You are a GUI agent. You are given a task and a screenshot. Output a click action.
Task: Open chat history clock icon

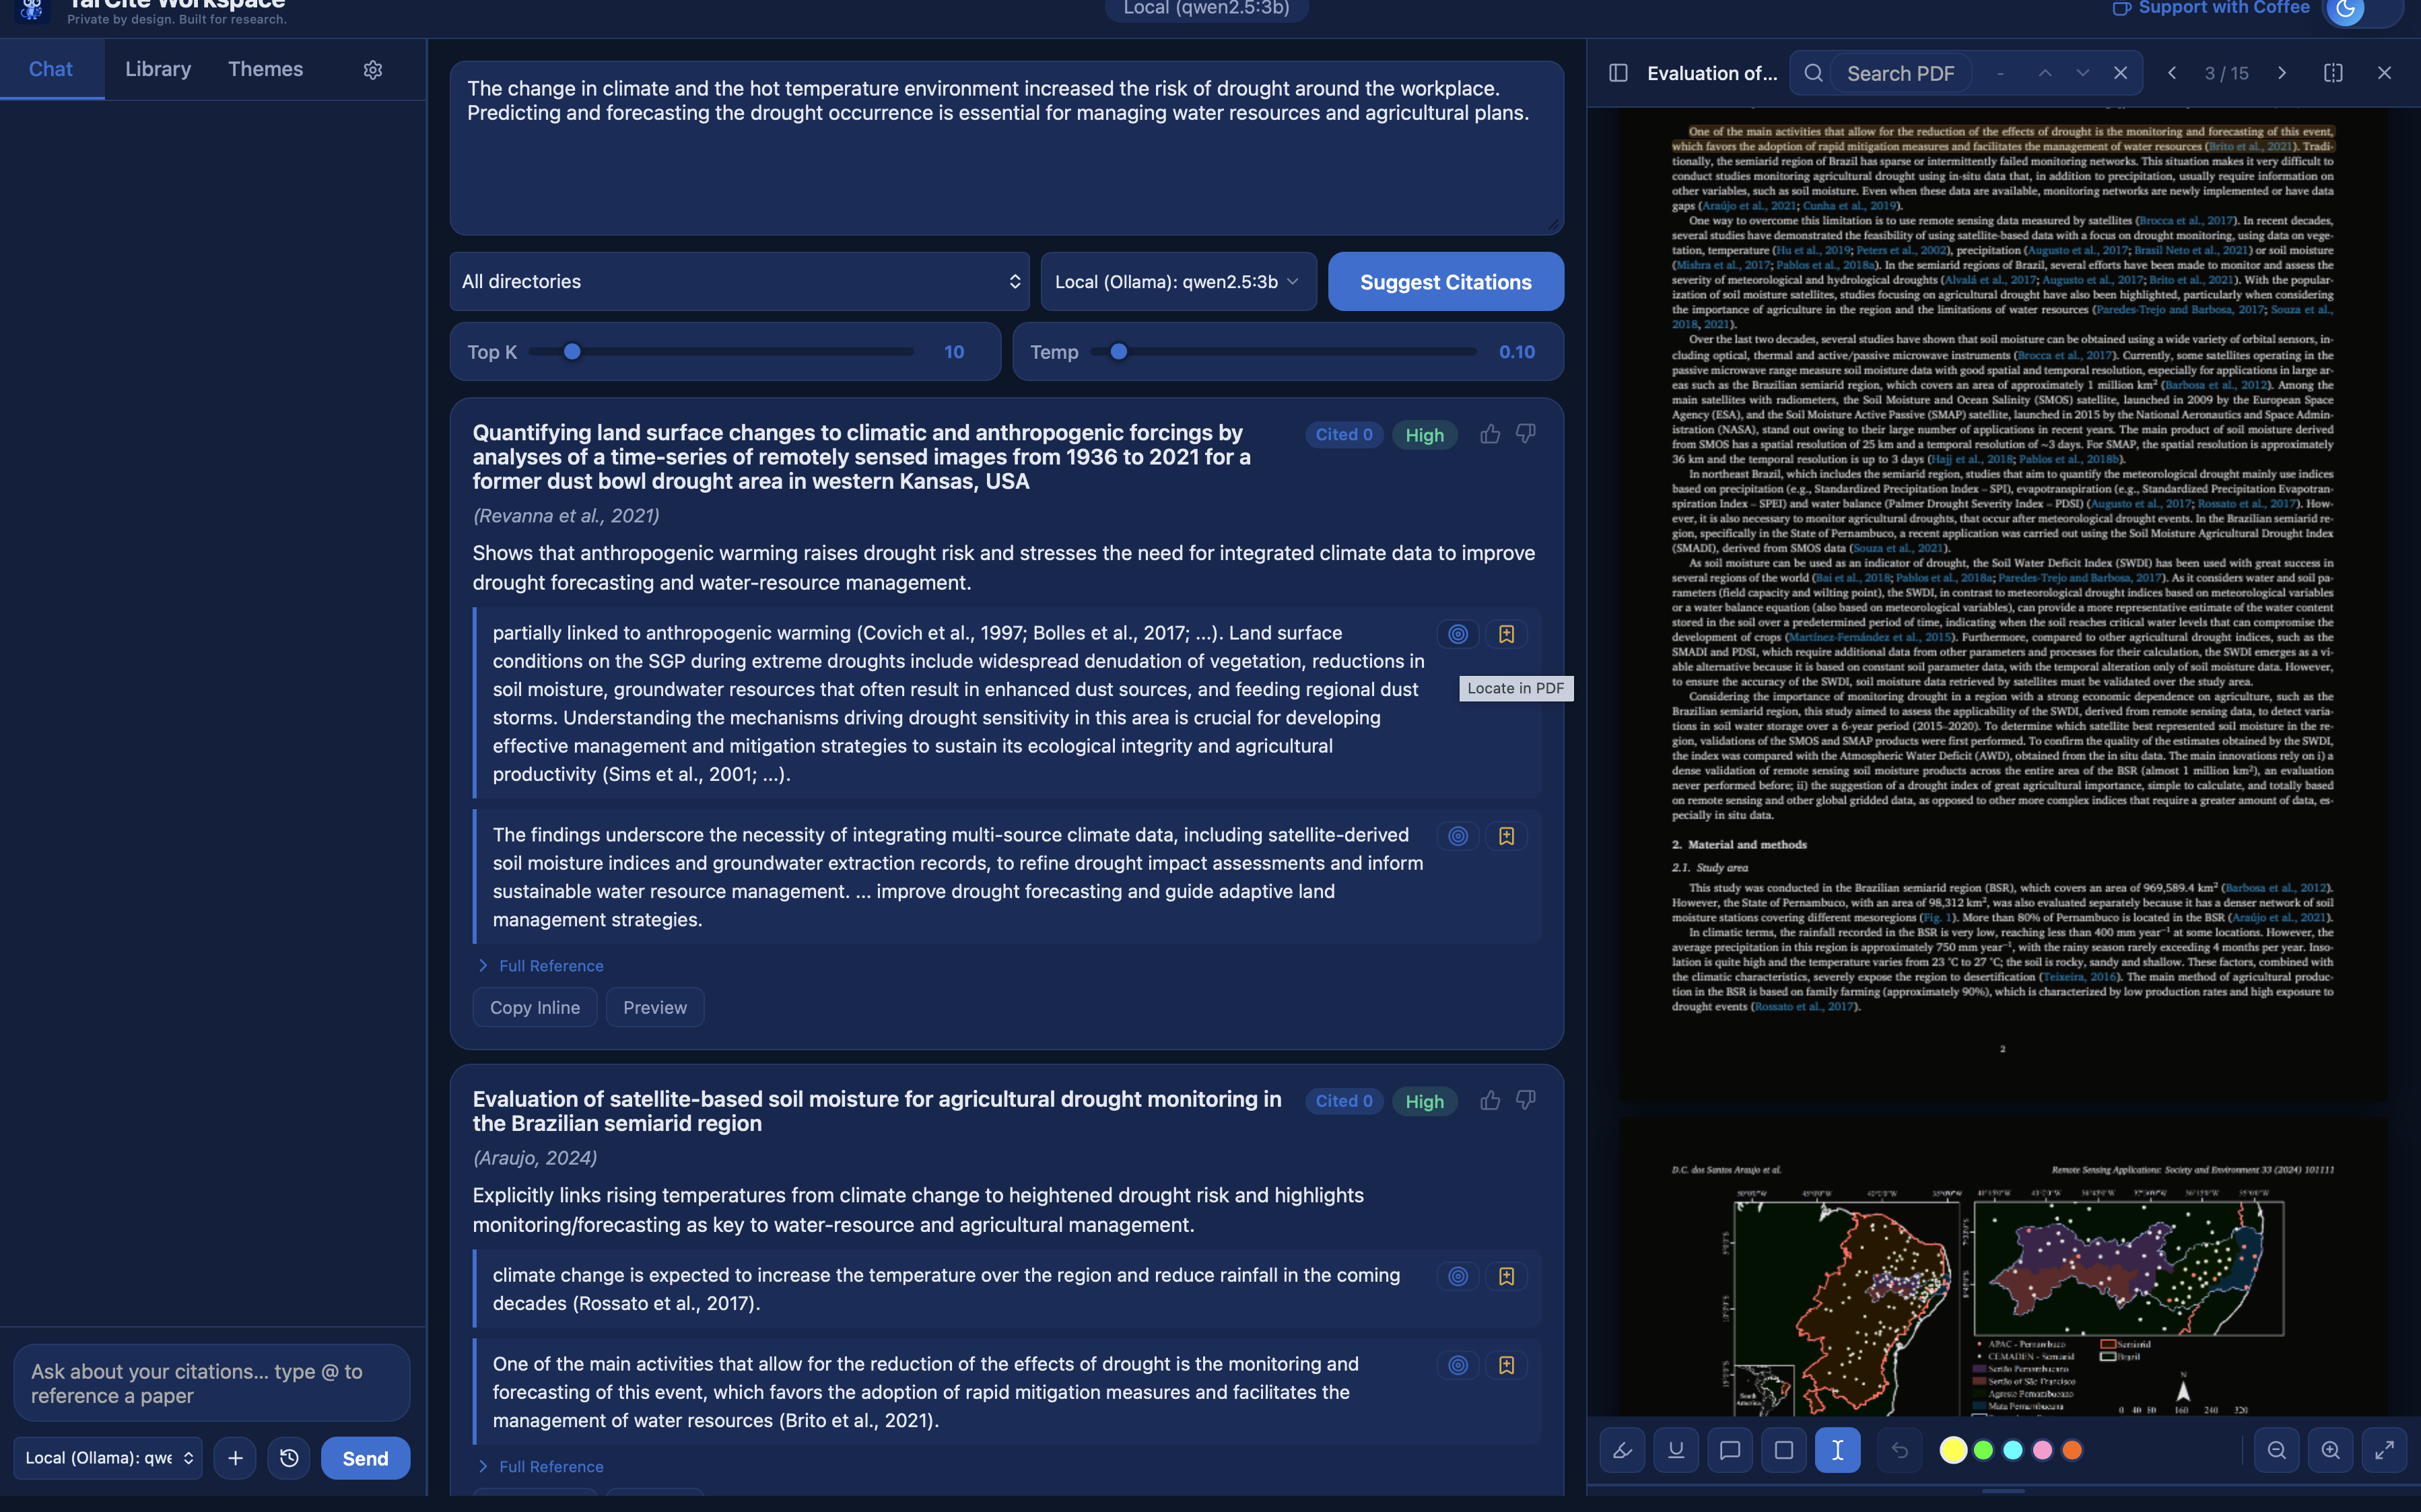289,1458
